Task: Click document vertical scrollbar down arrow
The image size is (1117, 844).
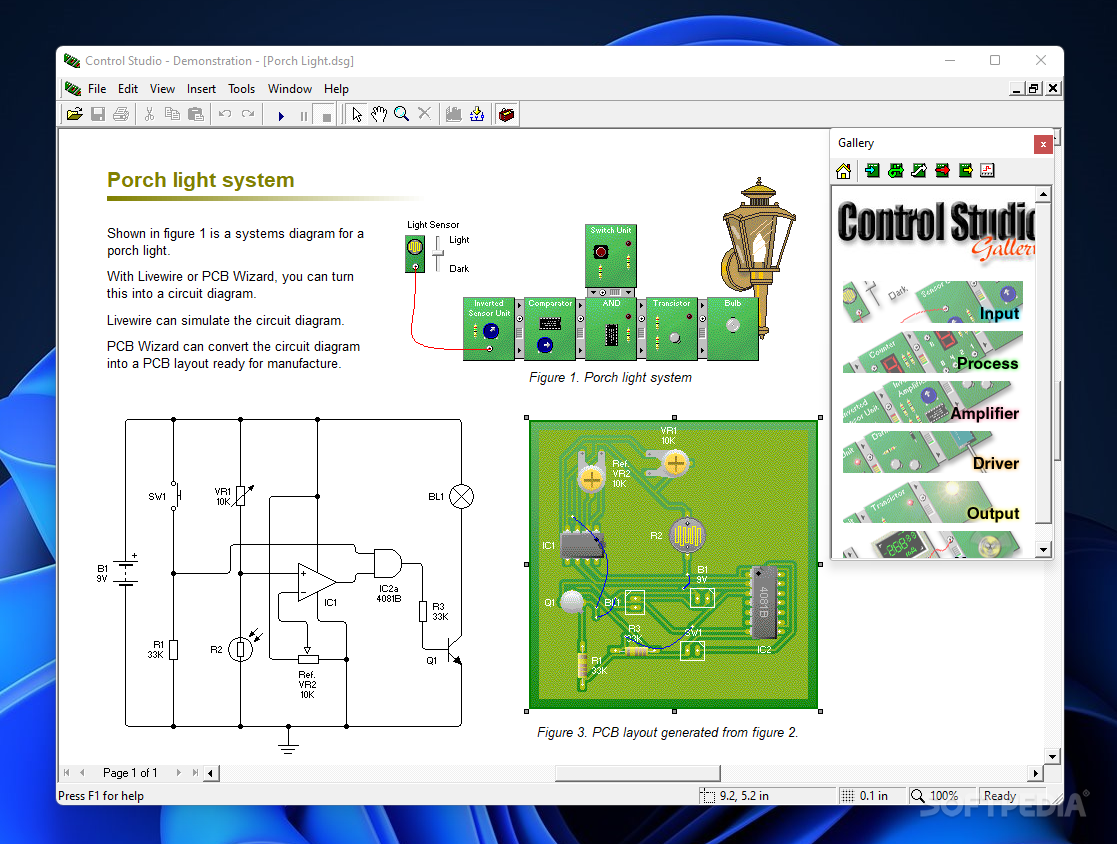Action: tap(1052, 756)
